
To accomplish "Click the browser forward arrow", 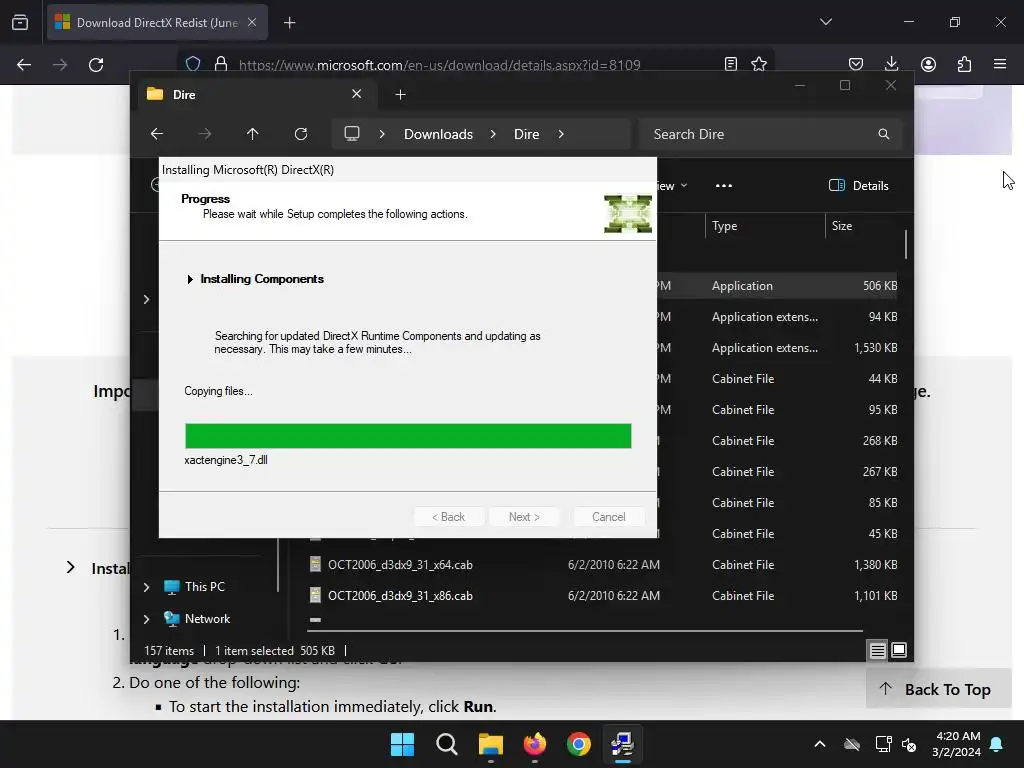I will pos(60,65).
